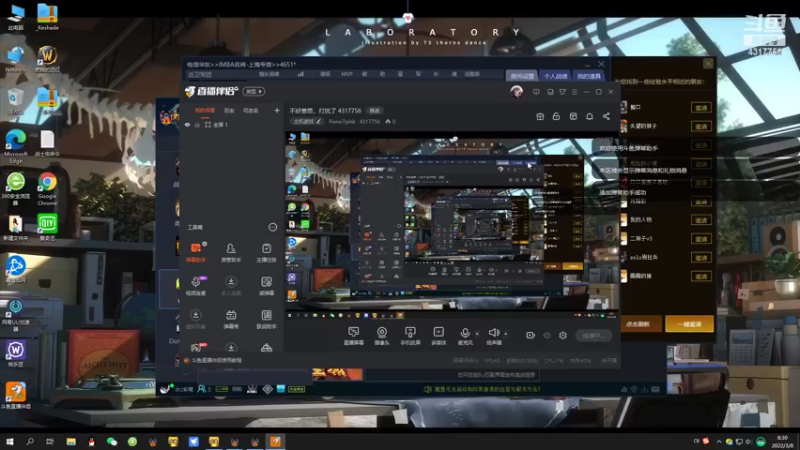This screenshot has width=800, height=450.
Task: Open the lyrics assistant tool
Action: [x=266, y=318]
